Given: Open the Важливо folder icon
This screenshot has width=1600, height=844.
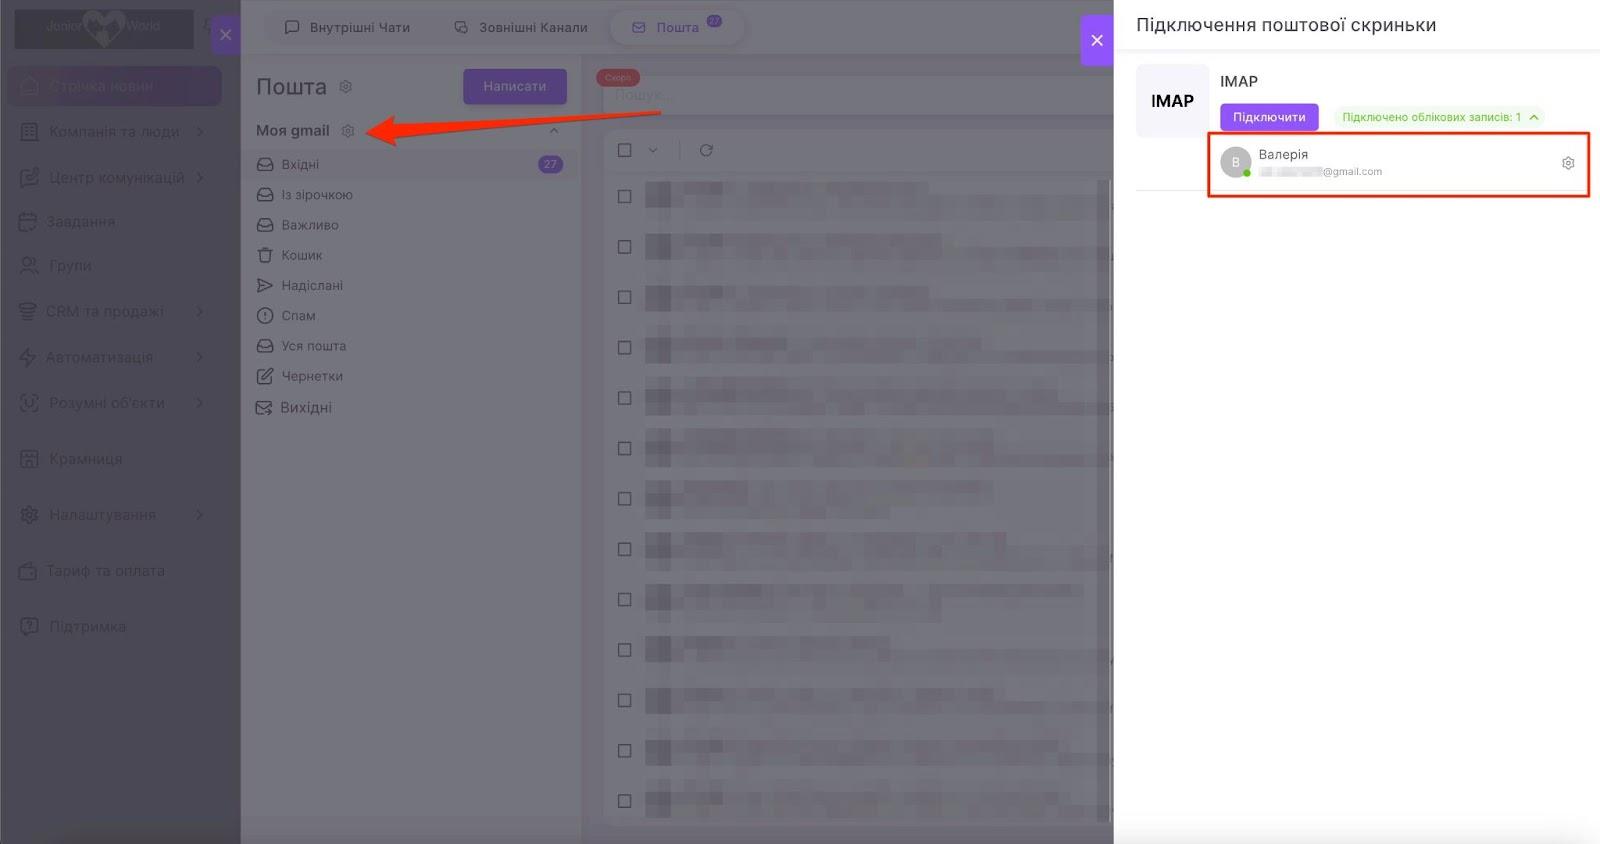Looking at the screenshot, I should [x=265, y=225].
